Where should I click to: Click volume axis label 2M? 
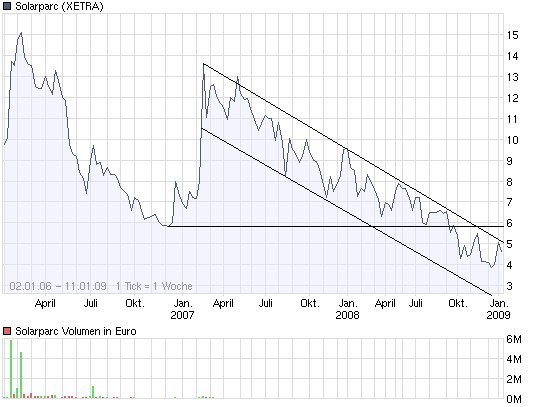514,379
